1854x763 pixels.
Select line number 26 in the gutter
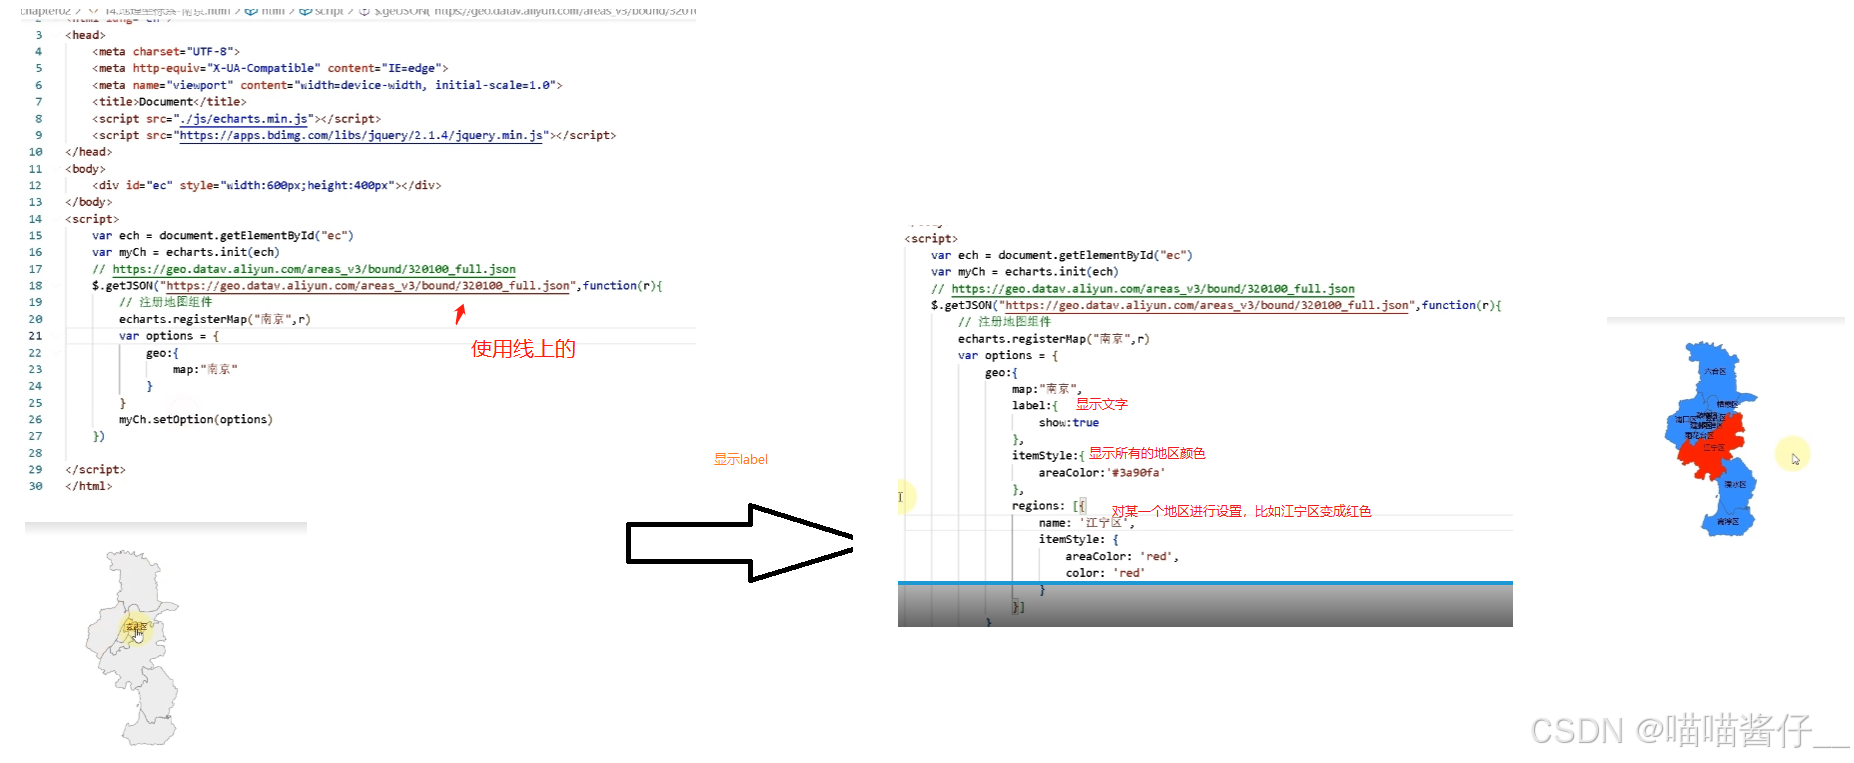tap(36, 420)
